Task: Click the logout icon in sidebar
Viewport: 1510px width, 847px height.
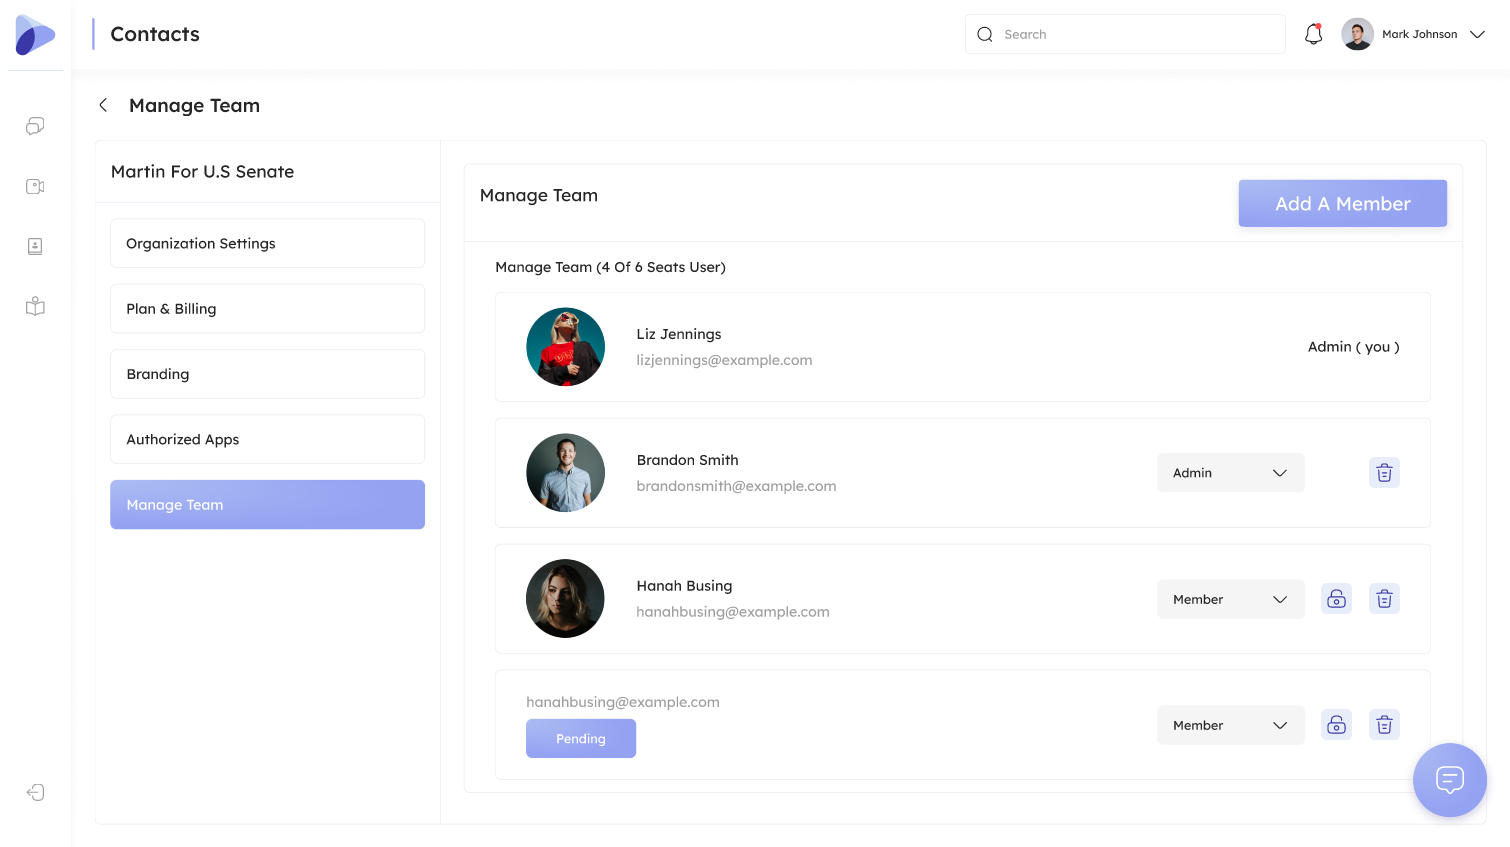Action: coord(35,792)
